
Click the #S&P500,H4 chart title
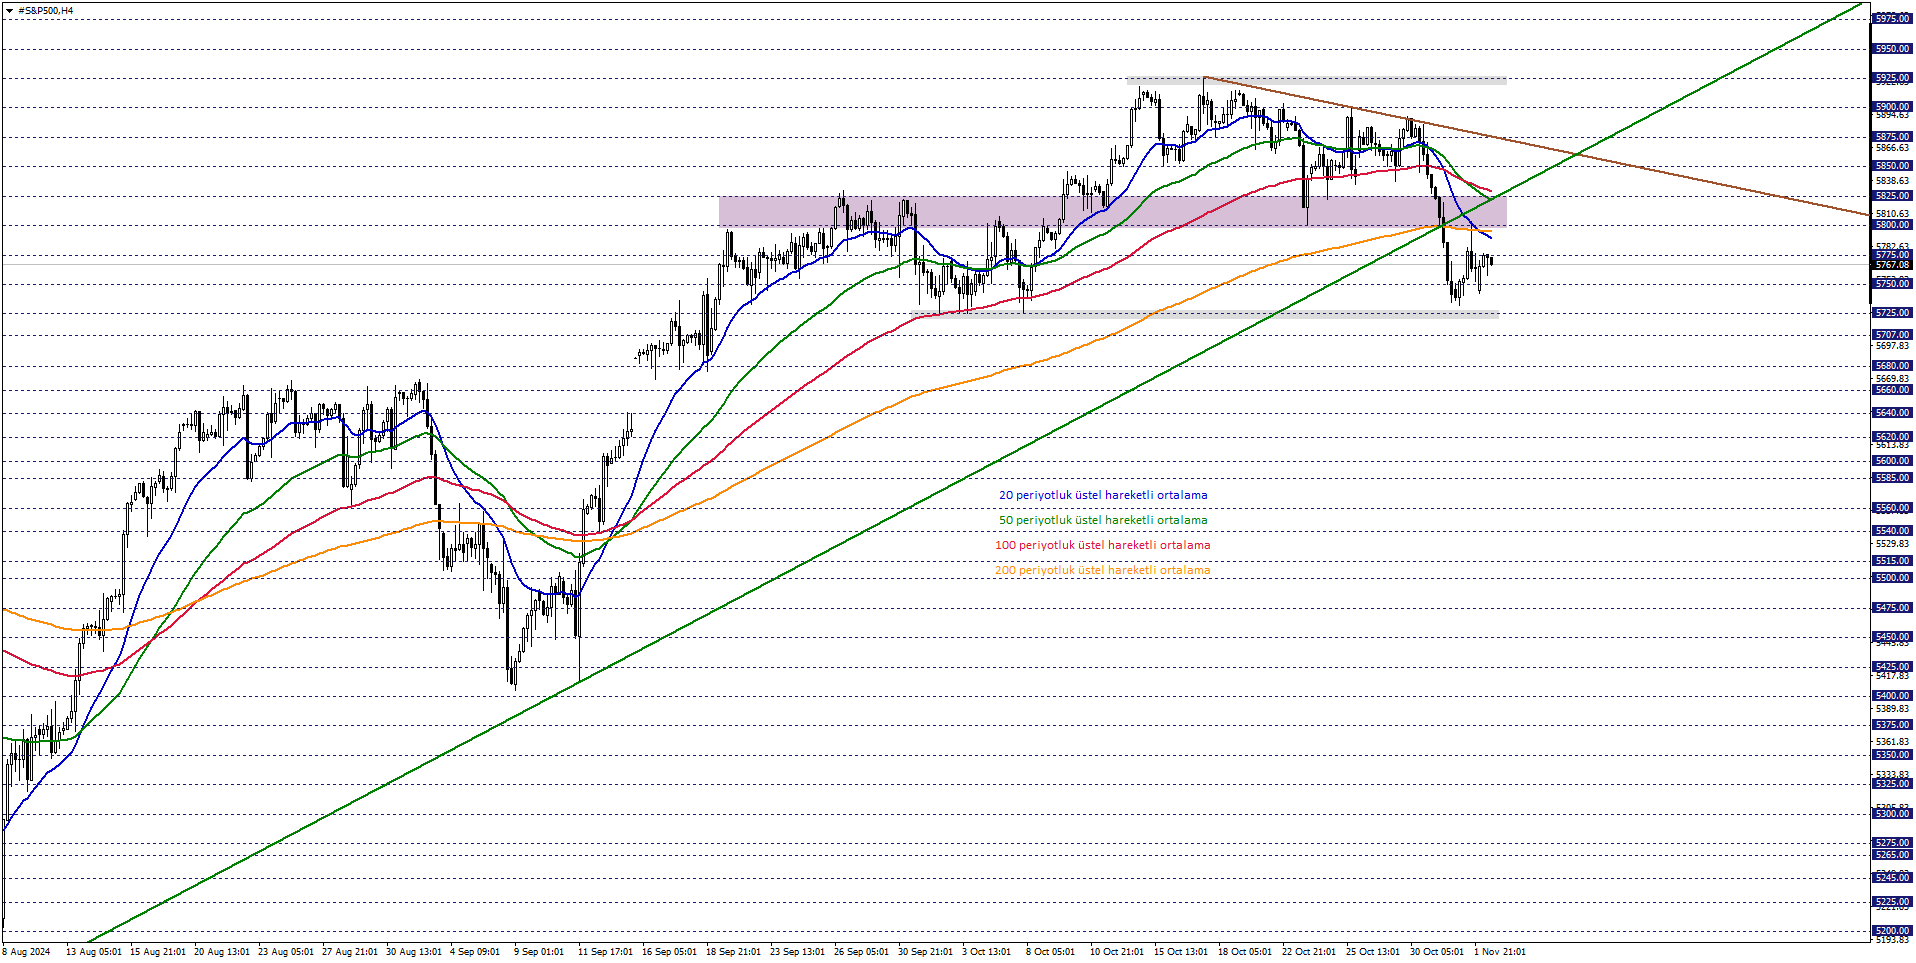click(x=45, y=11)
